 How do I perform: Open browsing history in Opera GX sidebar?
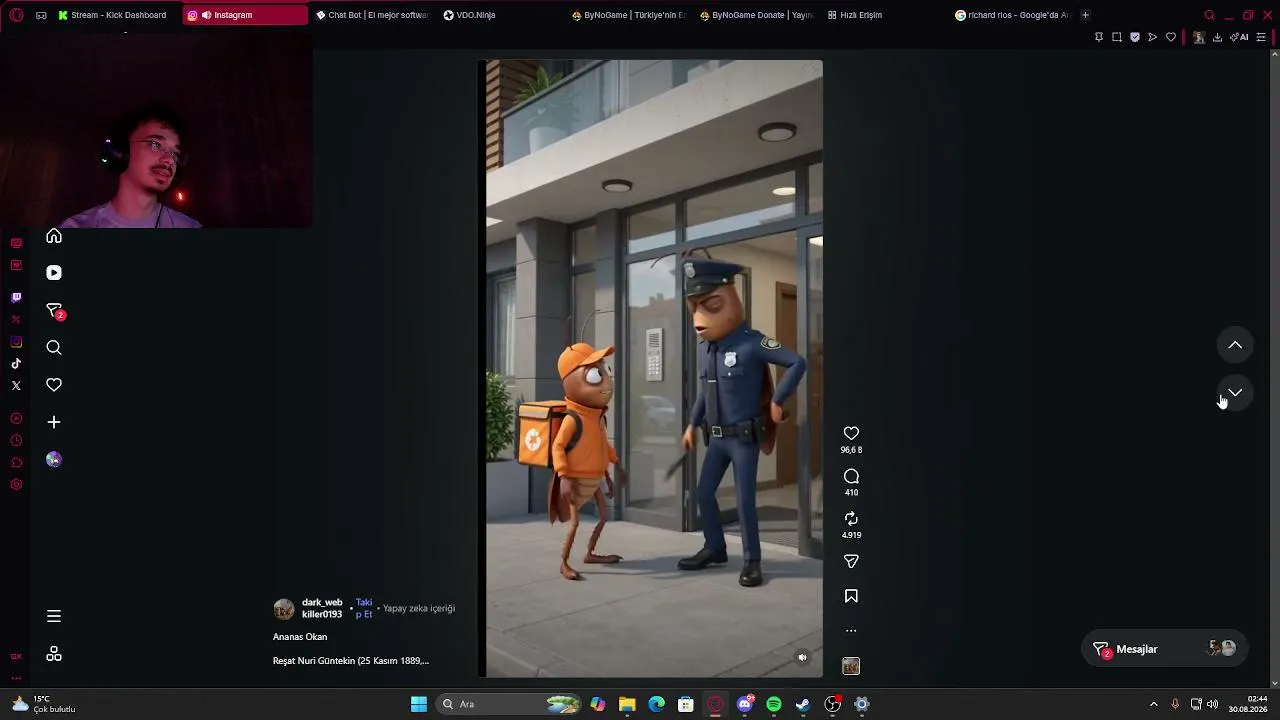[x=16, y=440]
